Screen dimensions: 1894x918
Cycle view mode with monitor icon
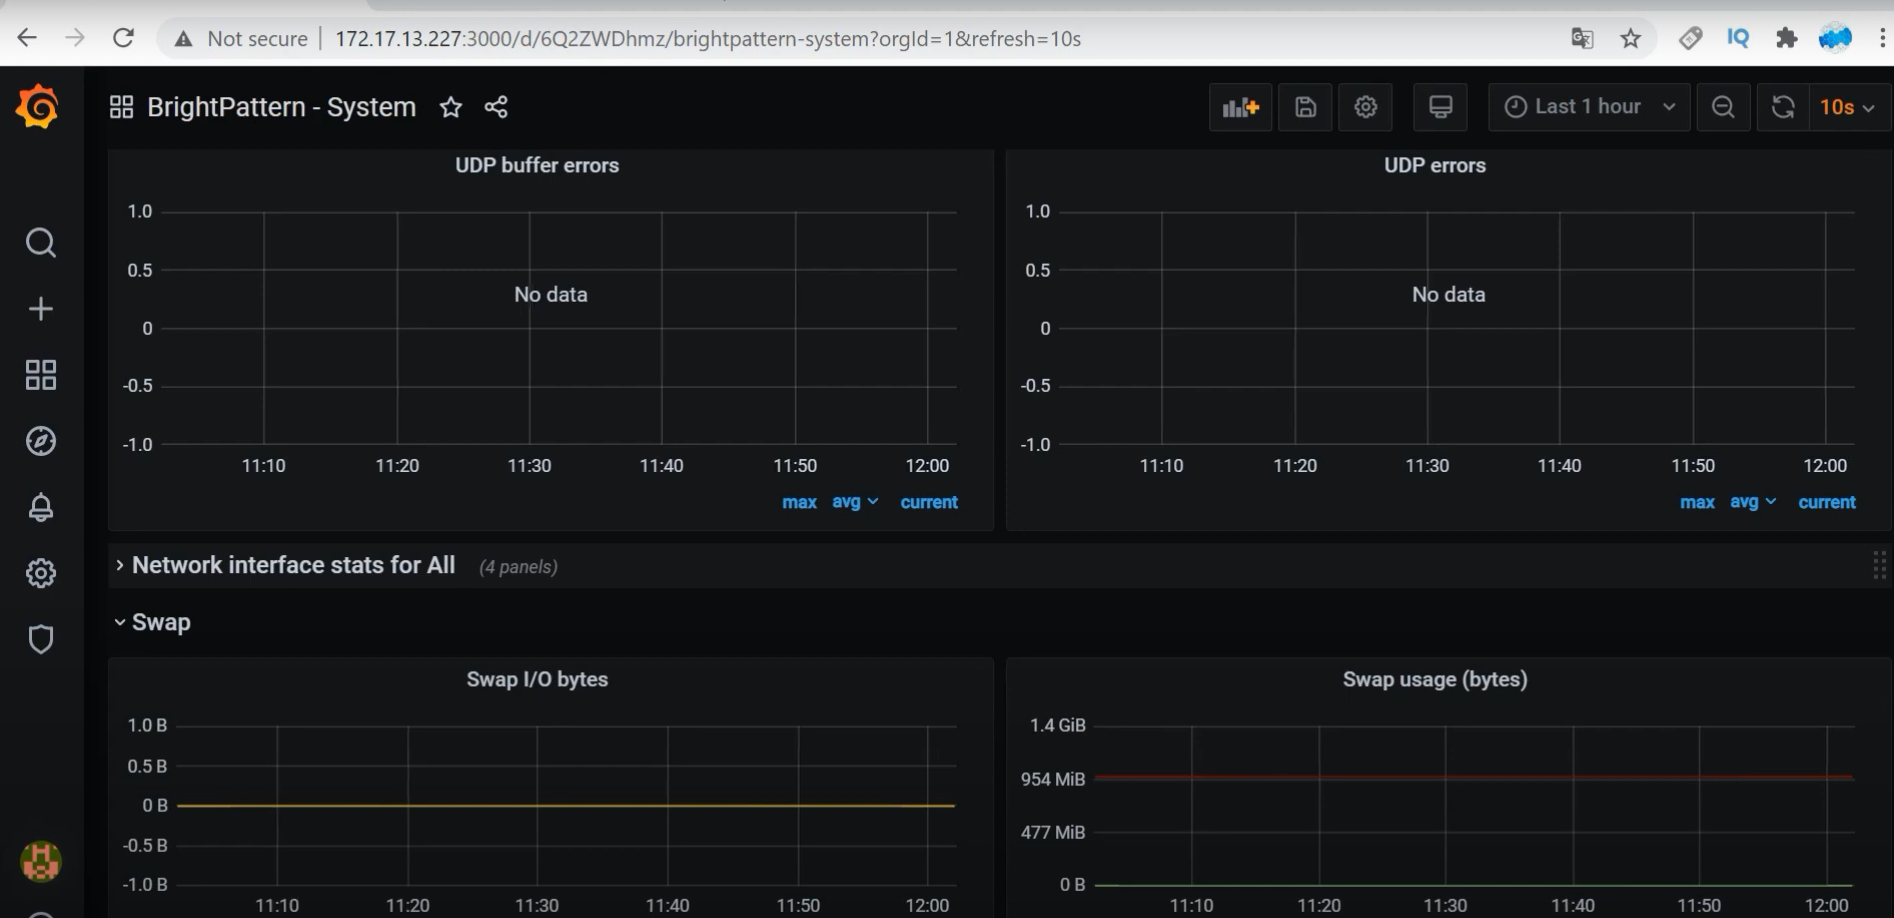point(1441,107)
